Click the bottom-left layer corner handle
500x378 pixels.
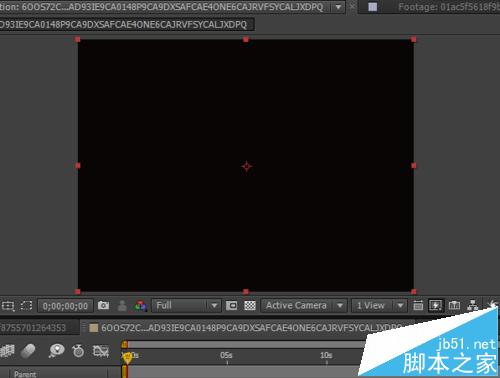tap(78, 292)
